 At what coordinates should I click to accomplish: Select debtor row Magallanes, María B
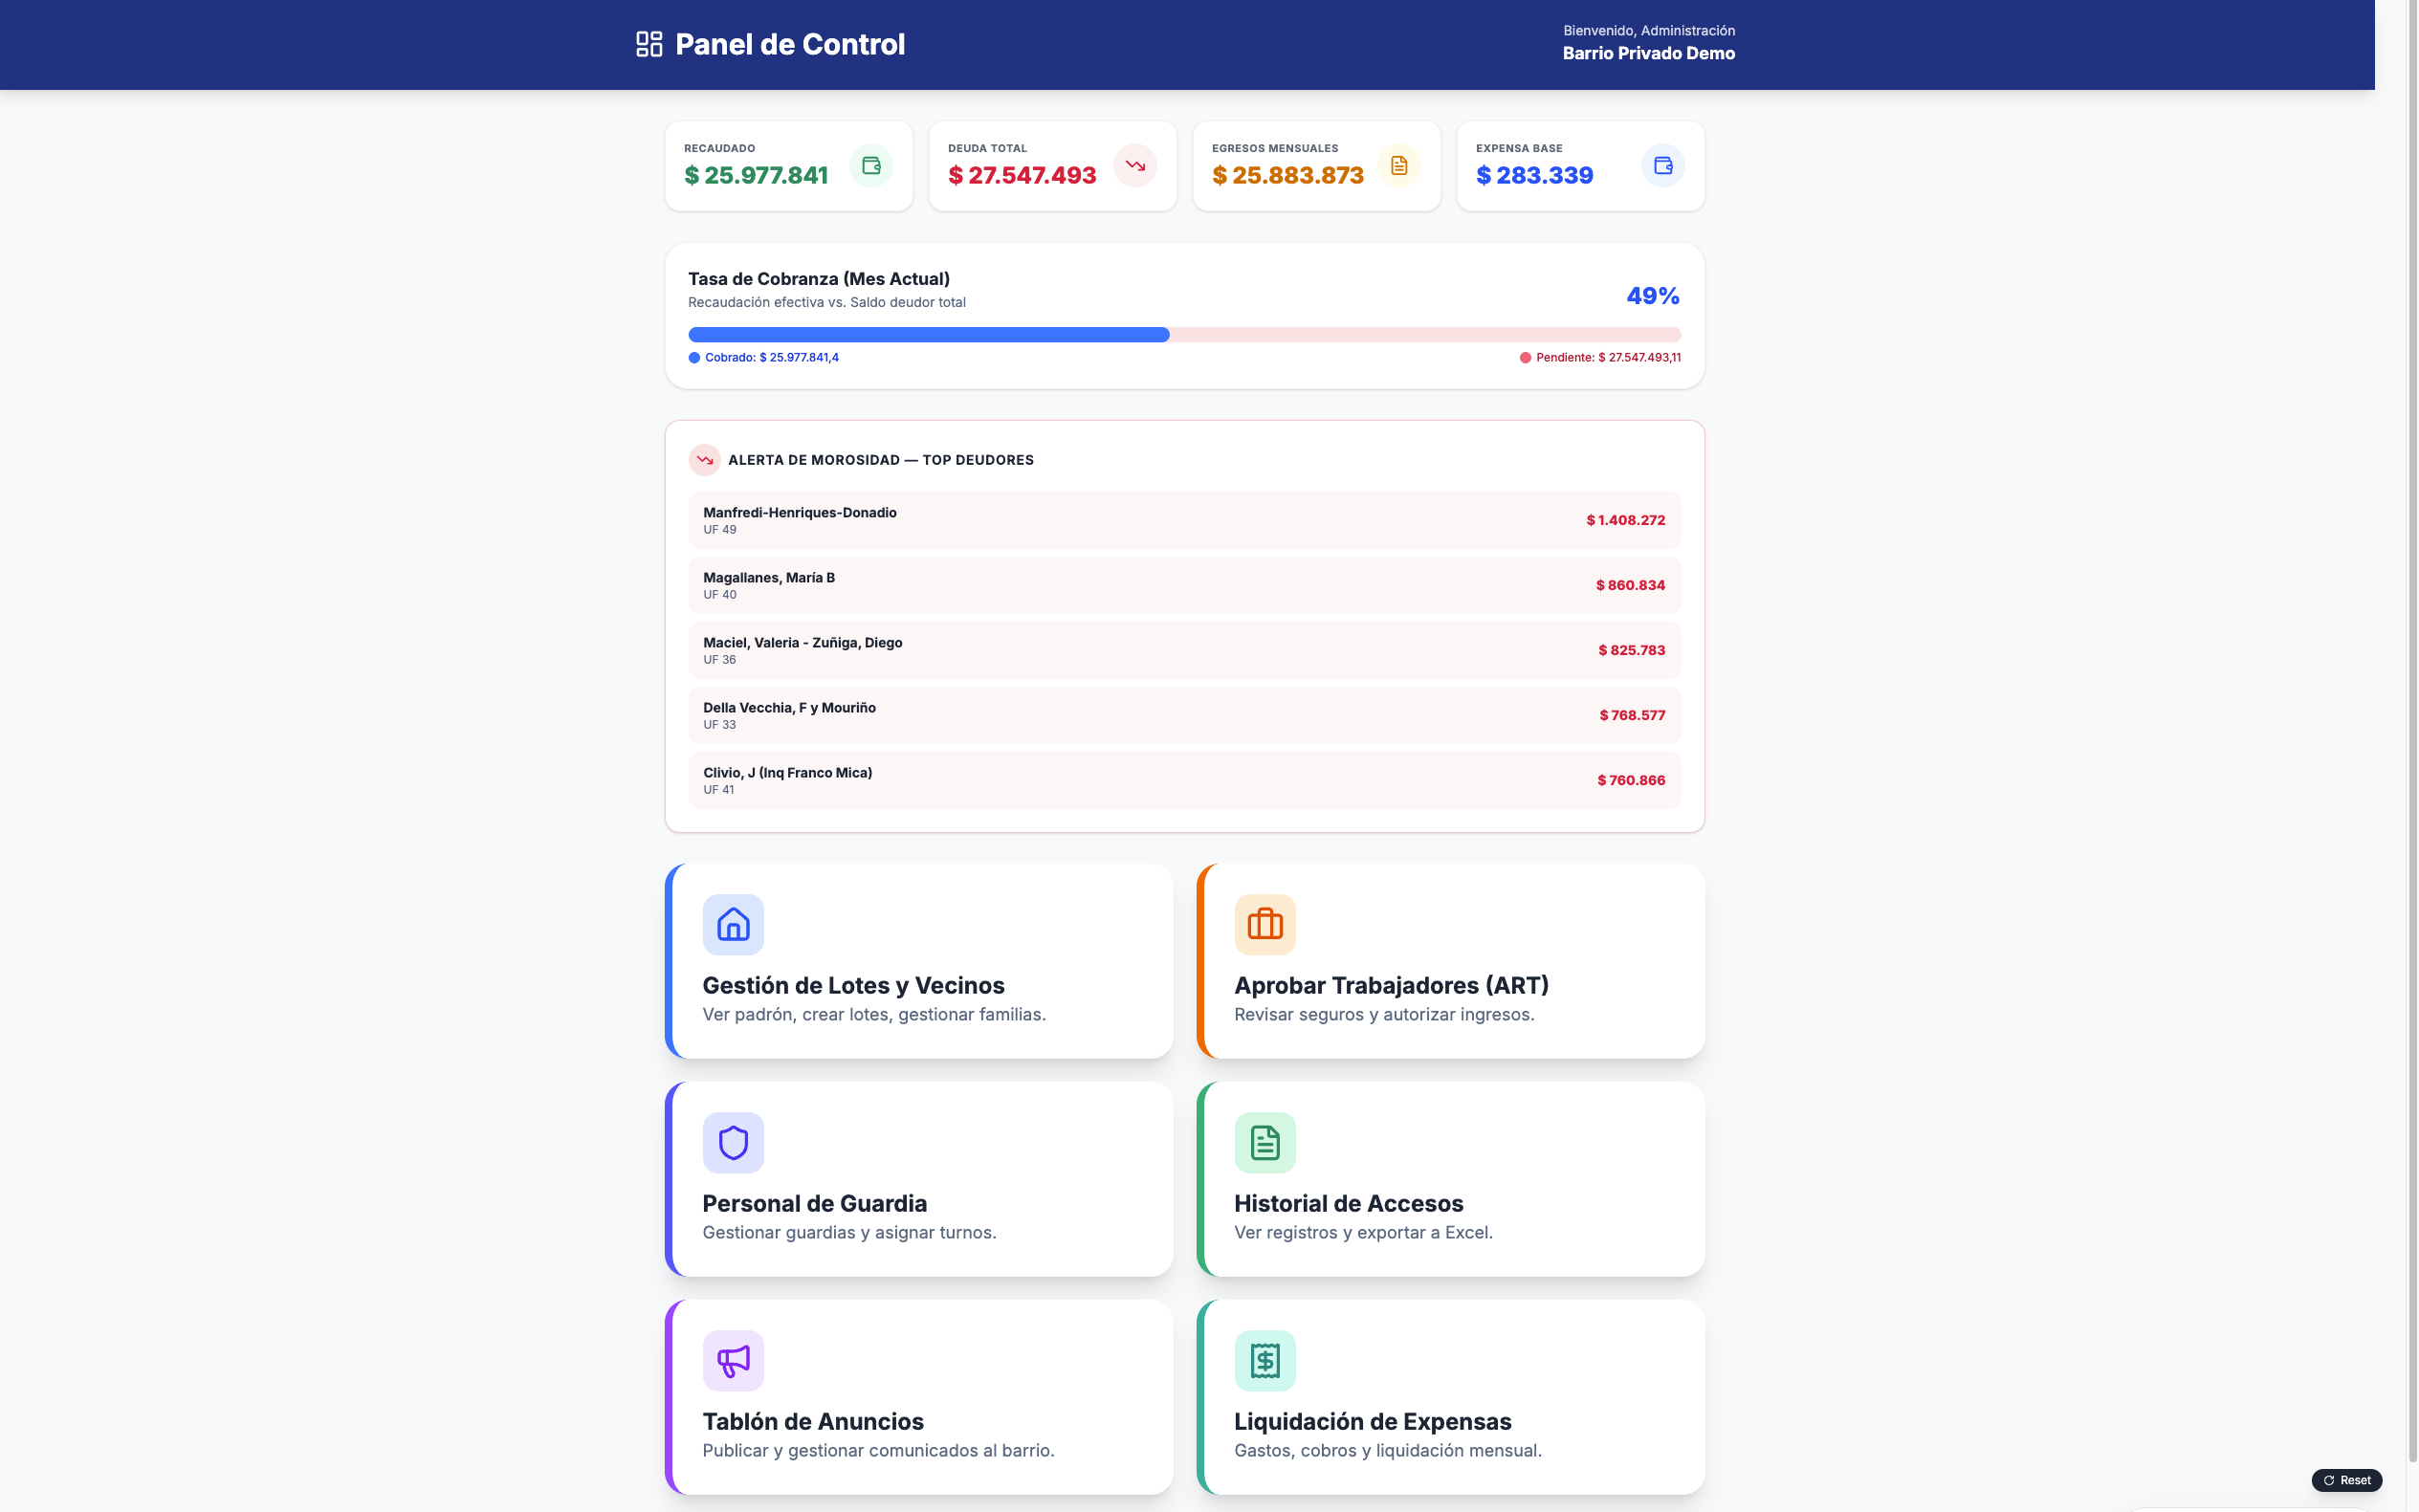1184,585
